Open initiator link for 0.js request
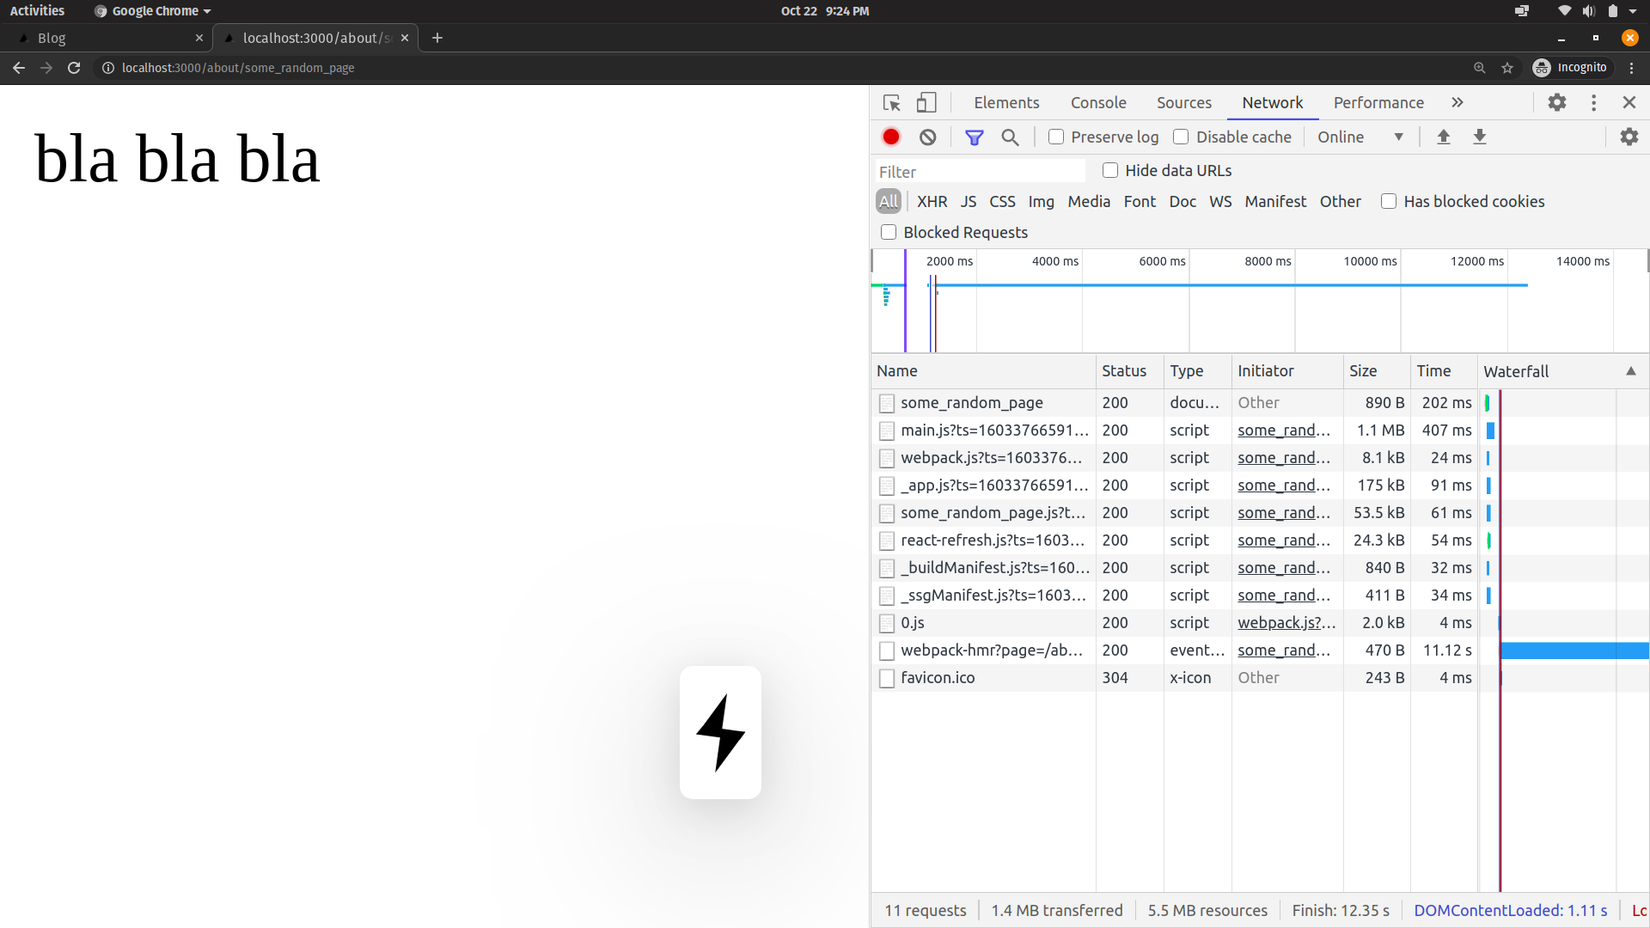Viewport: 1650px width, 928px height. coord(1286,623)
